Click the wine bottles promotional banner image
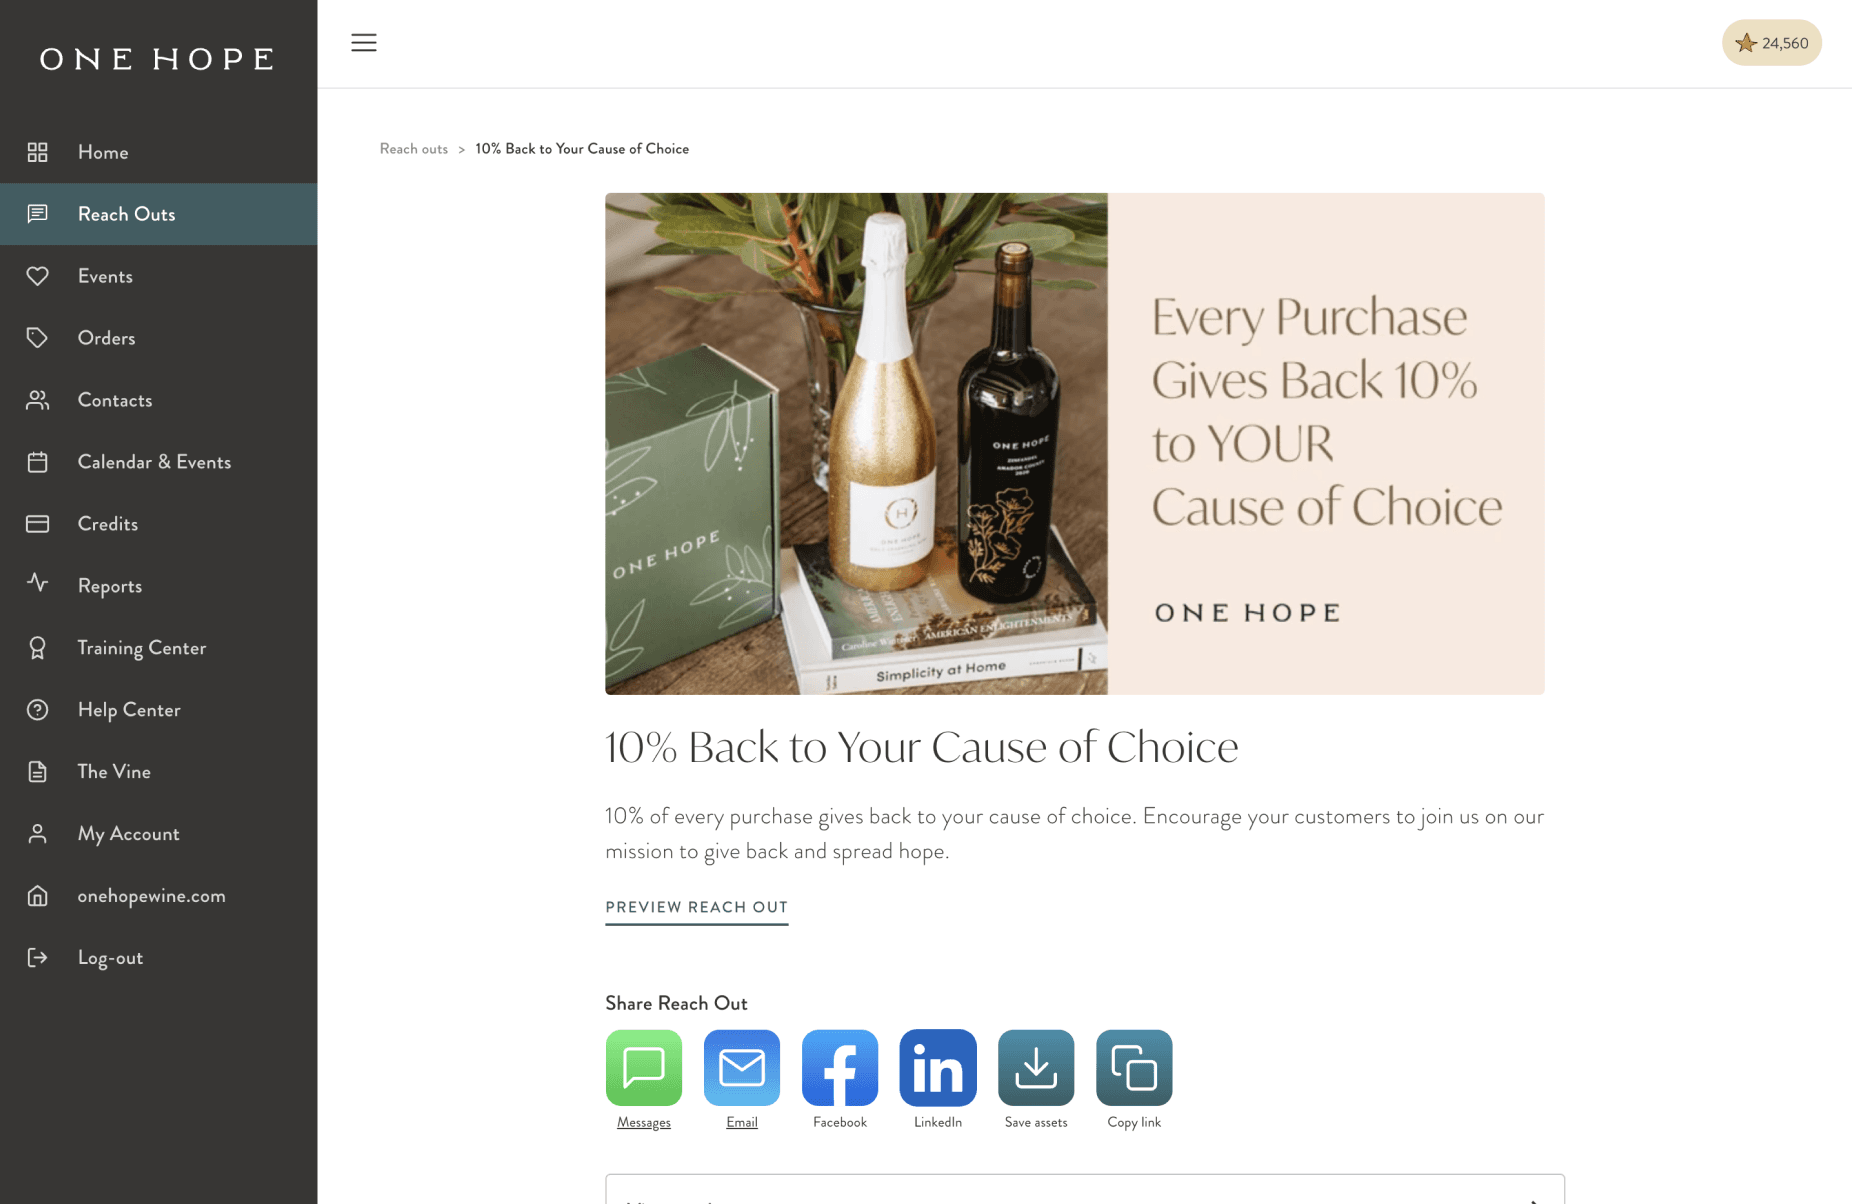Screen dimensions: 1852x1204 [1074, 444]
